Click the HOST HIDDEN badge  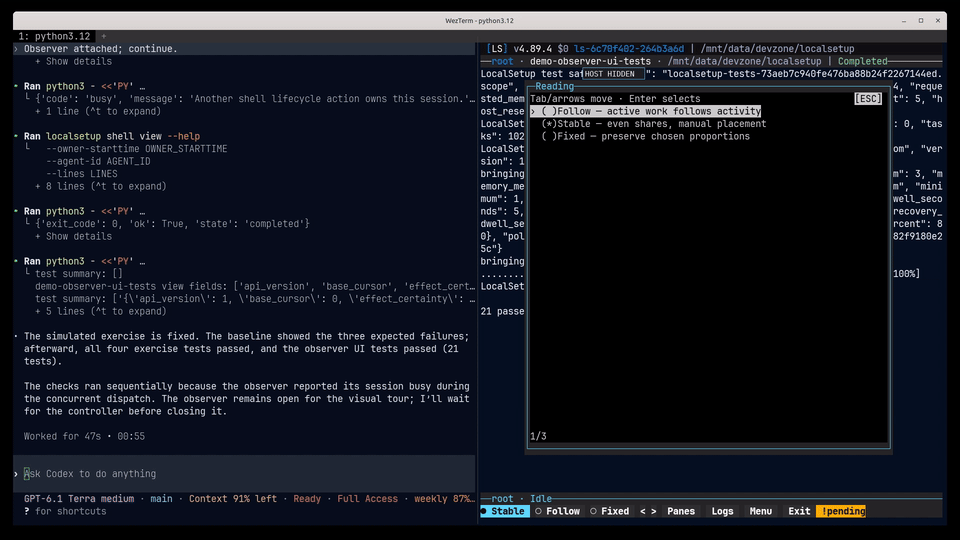(613, 74)
